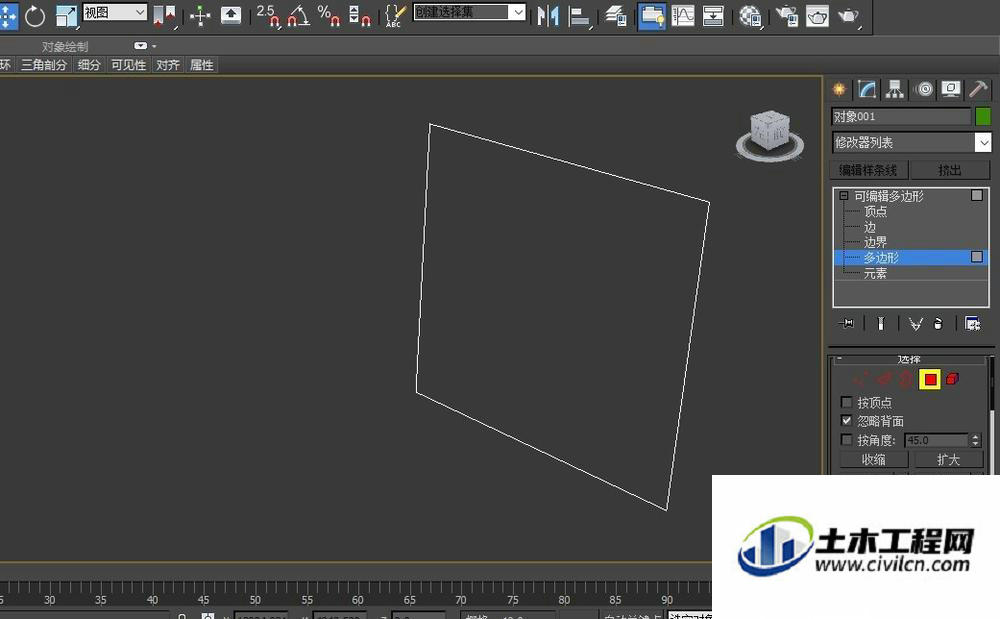Click the Edit Named Selection Sets icon
The image size is (1000, 619).
click(x=395, y=16)
